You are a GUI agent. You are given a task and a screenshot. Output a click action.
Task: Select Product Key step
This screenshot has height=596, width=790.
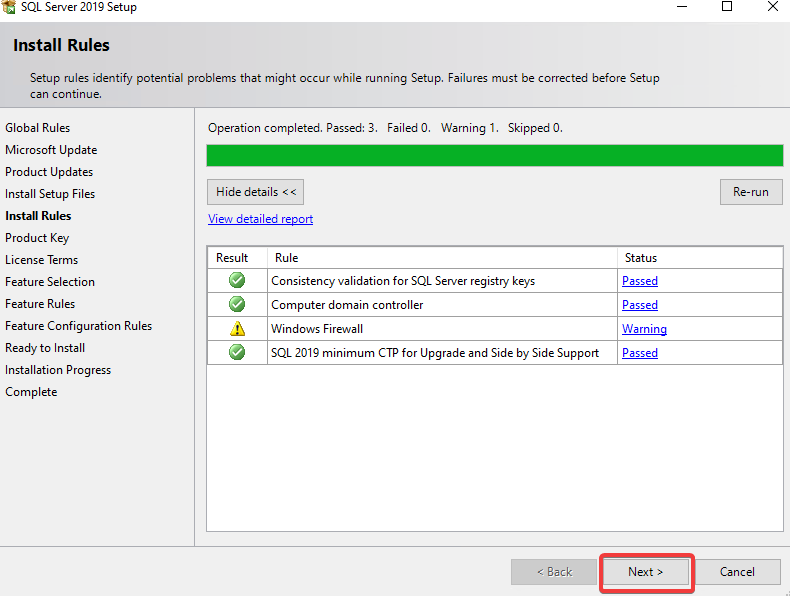coord(37,238)
